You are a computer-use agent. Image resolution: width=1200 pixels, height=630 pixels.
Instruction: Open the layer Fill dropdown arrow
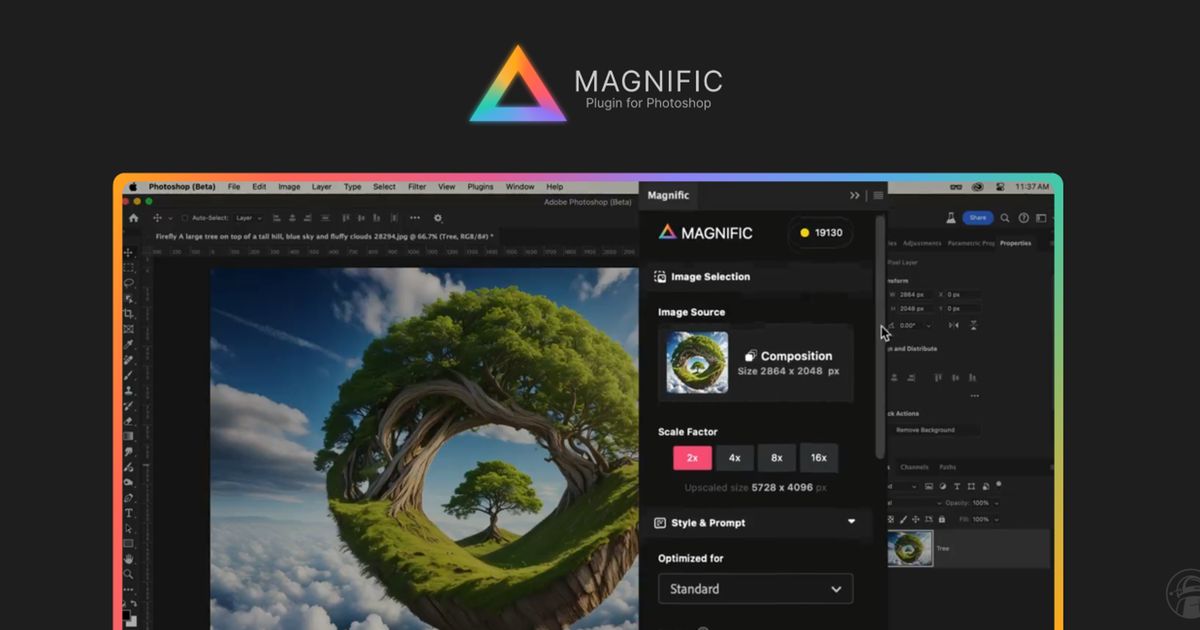pyautogui.click(x=996, y=519)
